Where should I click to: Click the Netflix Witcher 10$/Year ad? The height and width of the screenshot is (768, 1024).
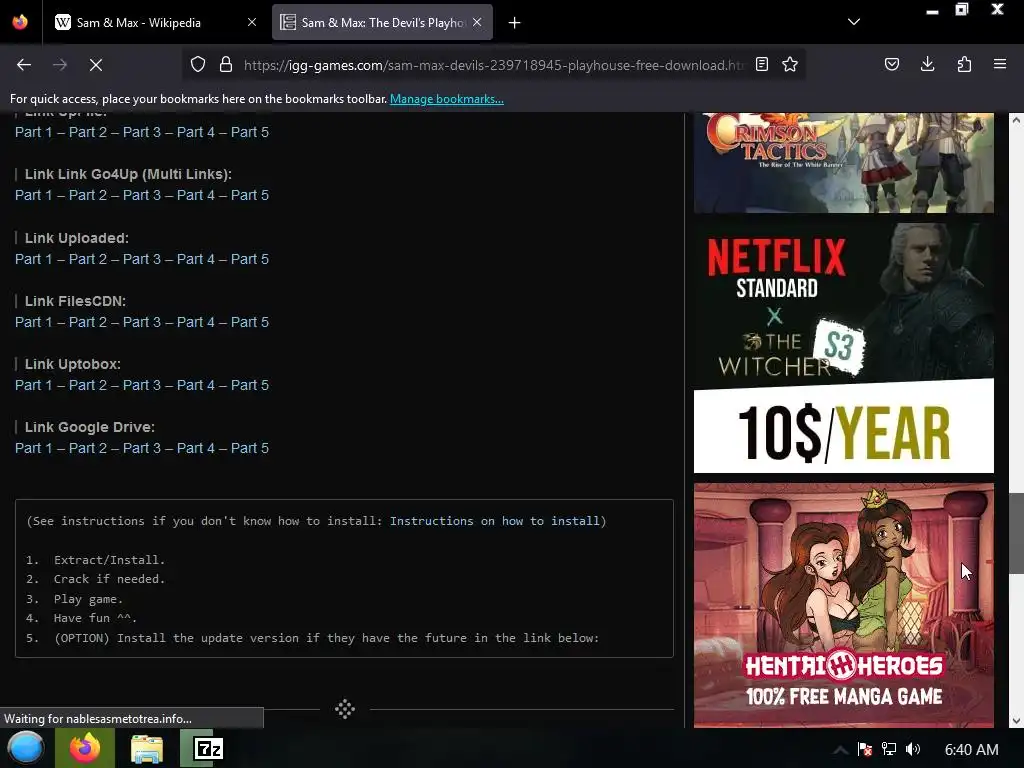844,348
